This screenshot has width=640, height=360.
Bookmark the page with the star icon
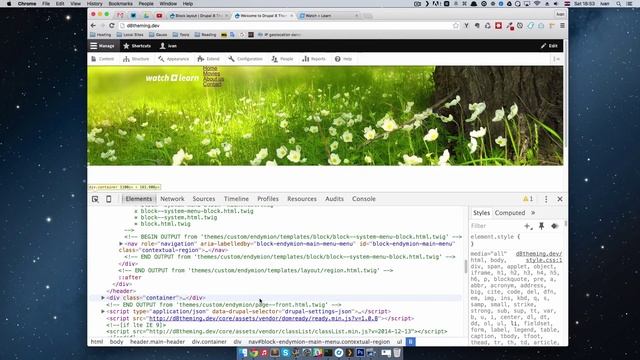coord(456,25)
